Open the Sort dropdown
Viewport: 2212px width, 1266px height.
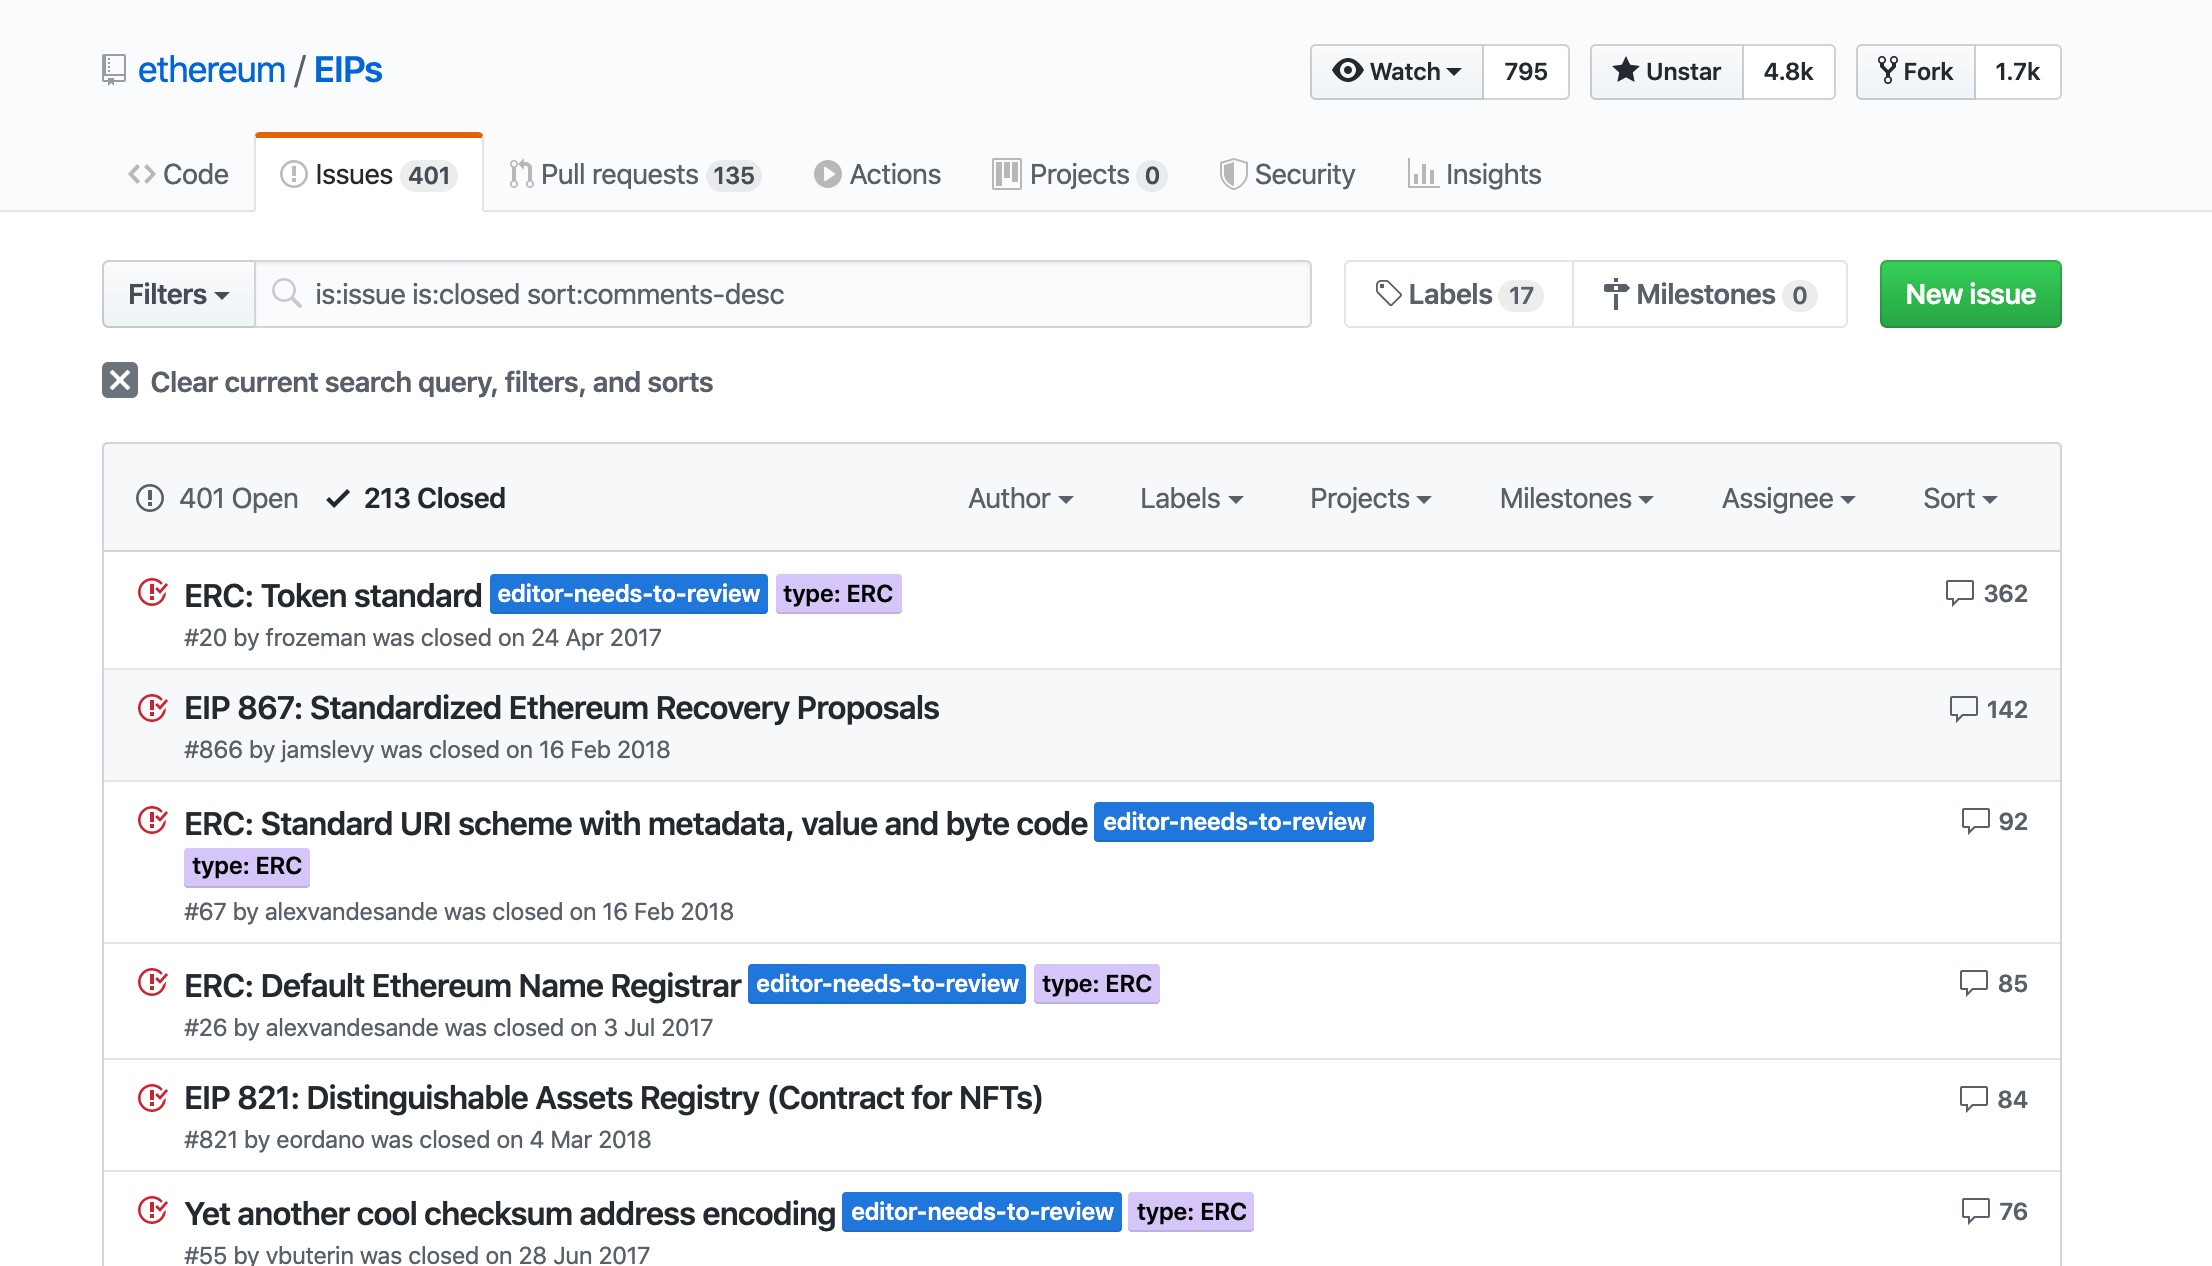coord(1960,498)
